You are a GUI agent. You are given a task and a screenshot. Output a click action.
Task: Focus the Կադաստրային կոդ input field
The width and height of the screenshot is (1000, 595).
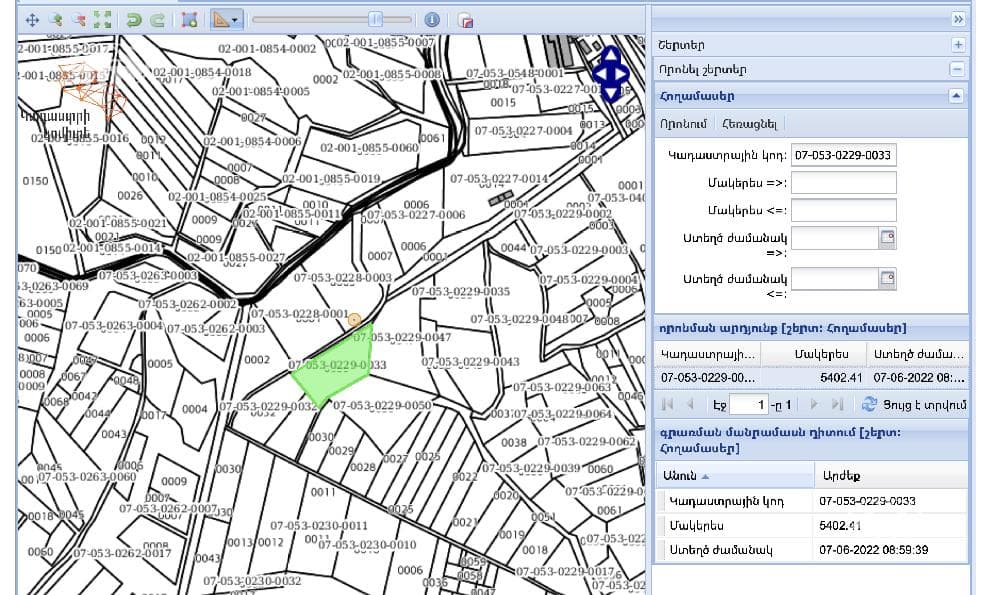click(x=844, y=155)
